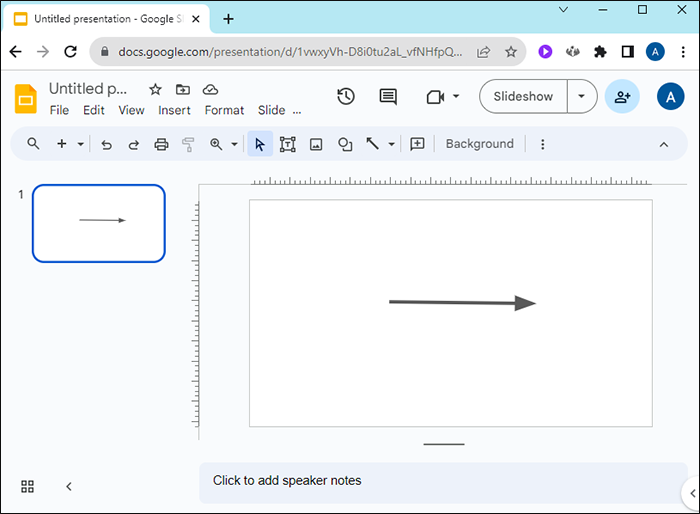Image resolution: width=700 pixels, height=514 pixels.
Task: Select slide 1 thumbnail
Action: click(x=99, y=223)
